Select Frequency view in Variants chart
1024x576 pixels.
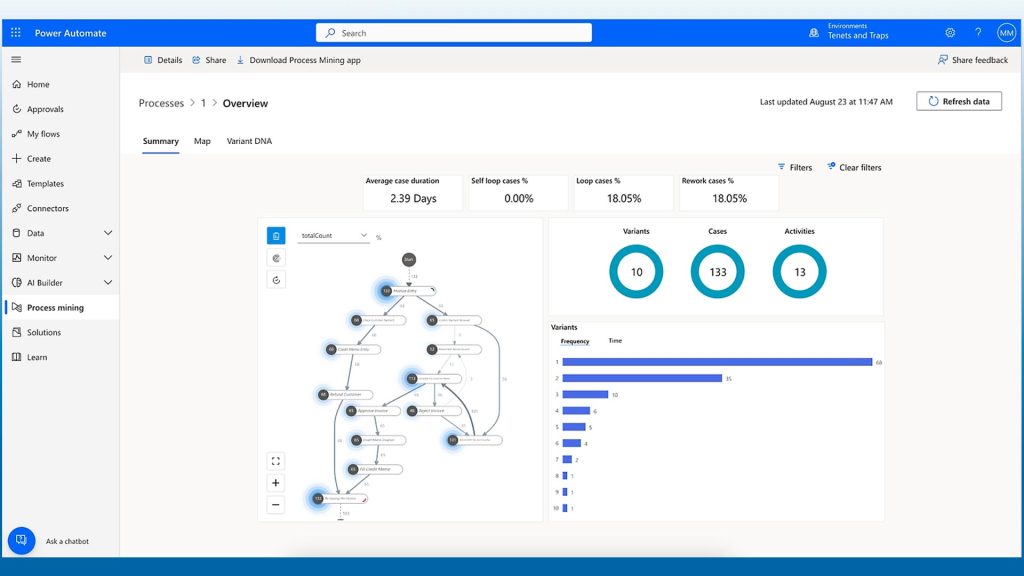574,341
